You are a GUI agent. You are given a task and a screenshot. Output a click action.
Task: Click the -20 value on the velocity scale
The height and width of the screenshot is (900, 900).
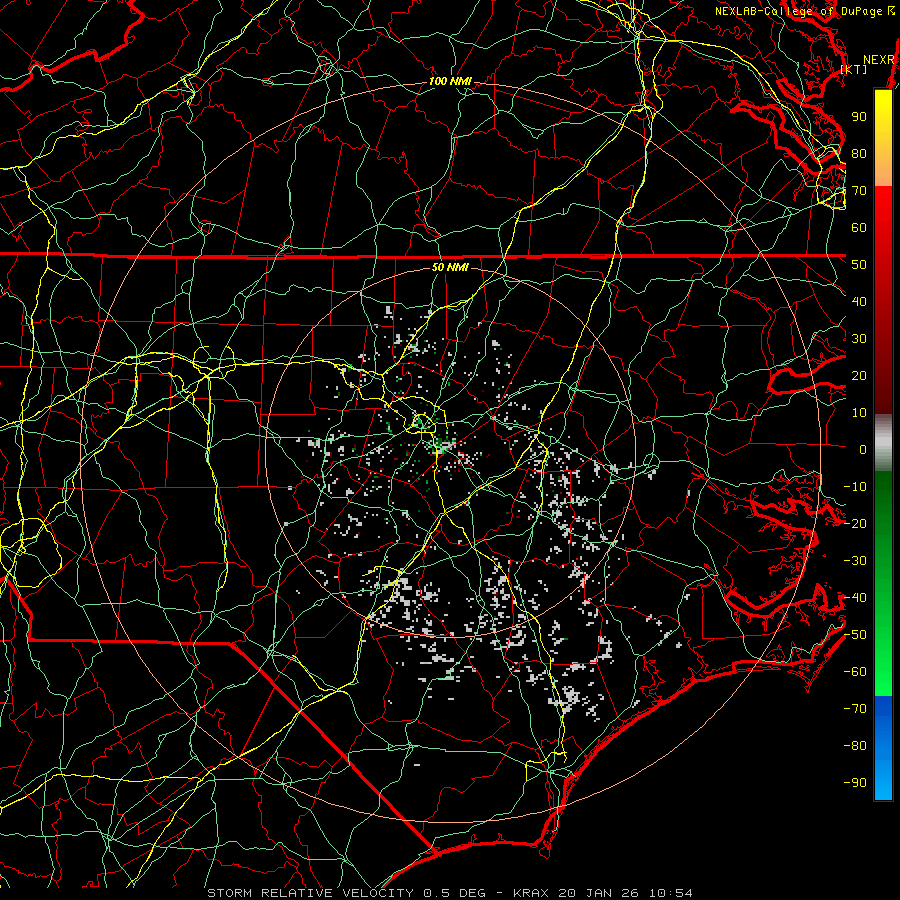pyautogui.click(x=855, y=524)
